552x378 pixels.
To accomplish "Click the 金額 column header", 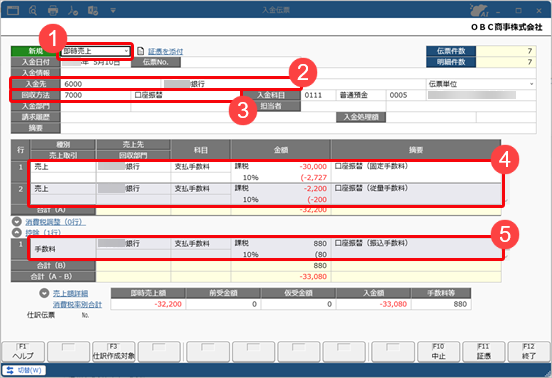I will click(x=281, y=150).
